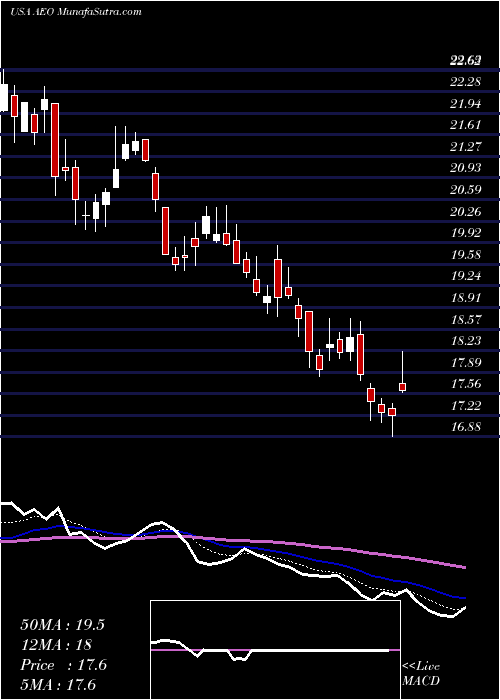Click the 19.92 price axis label

coord(466,233)
